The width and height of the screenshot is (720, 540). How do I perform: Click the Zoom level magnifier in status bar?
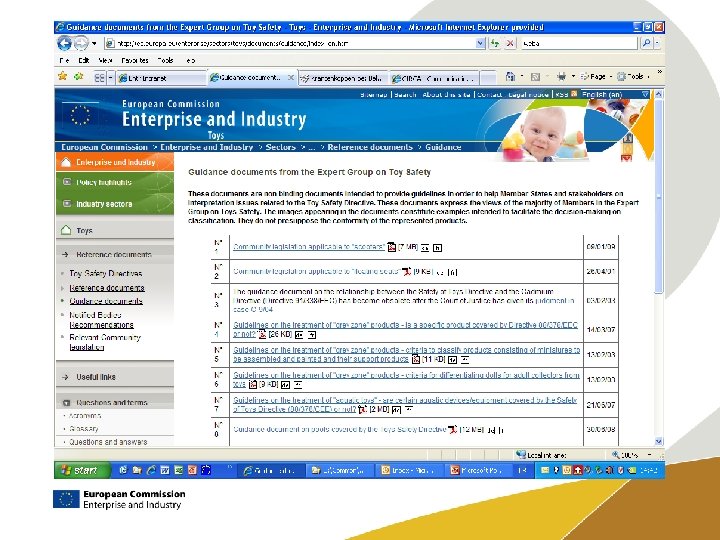(616, 455)
